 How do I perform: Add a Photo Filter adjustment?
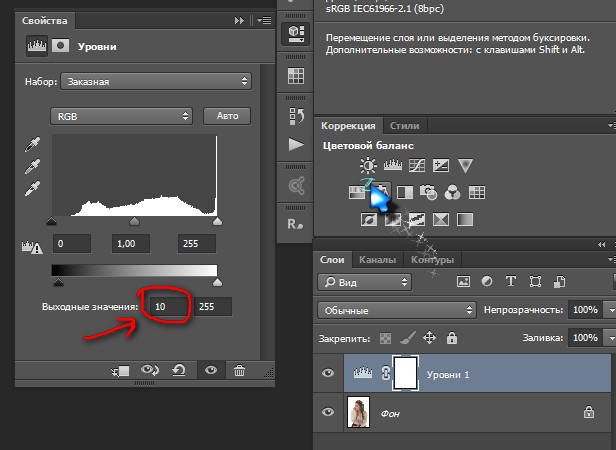[x=428, y=192]
